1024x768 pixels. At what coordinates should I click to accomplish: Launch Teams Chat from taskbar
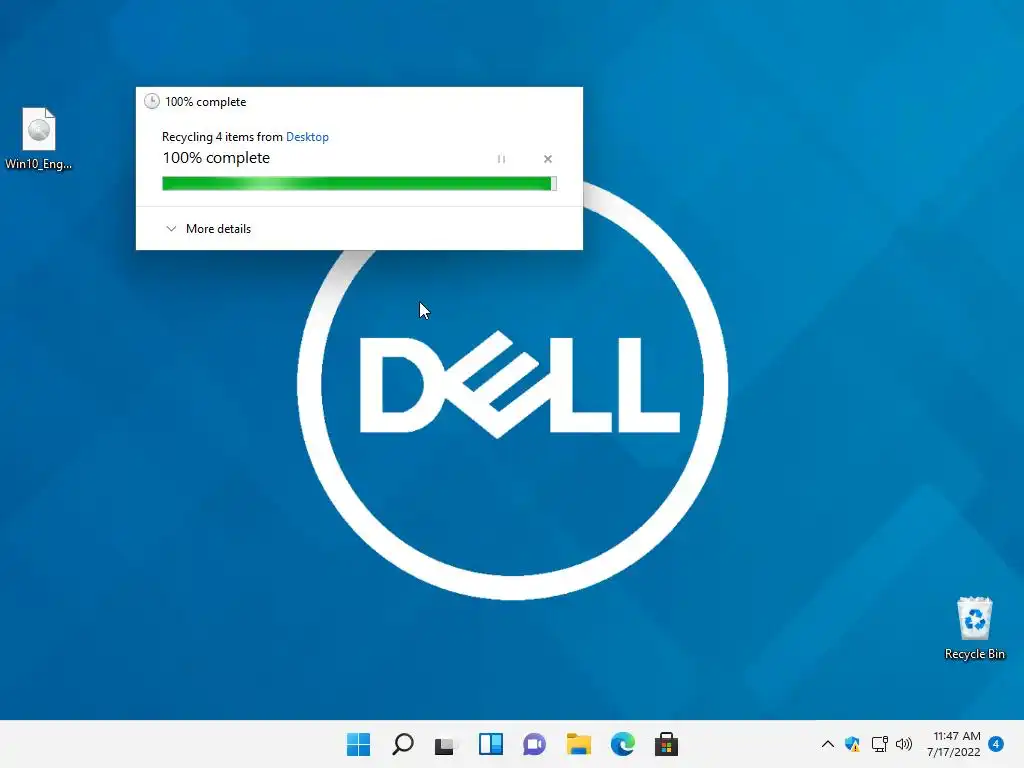534,744
